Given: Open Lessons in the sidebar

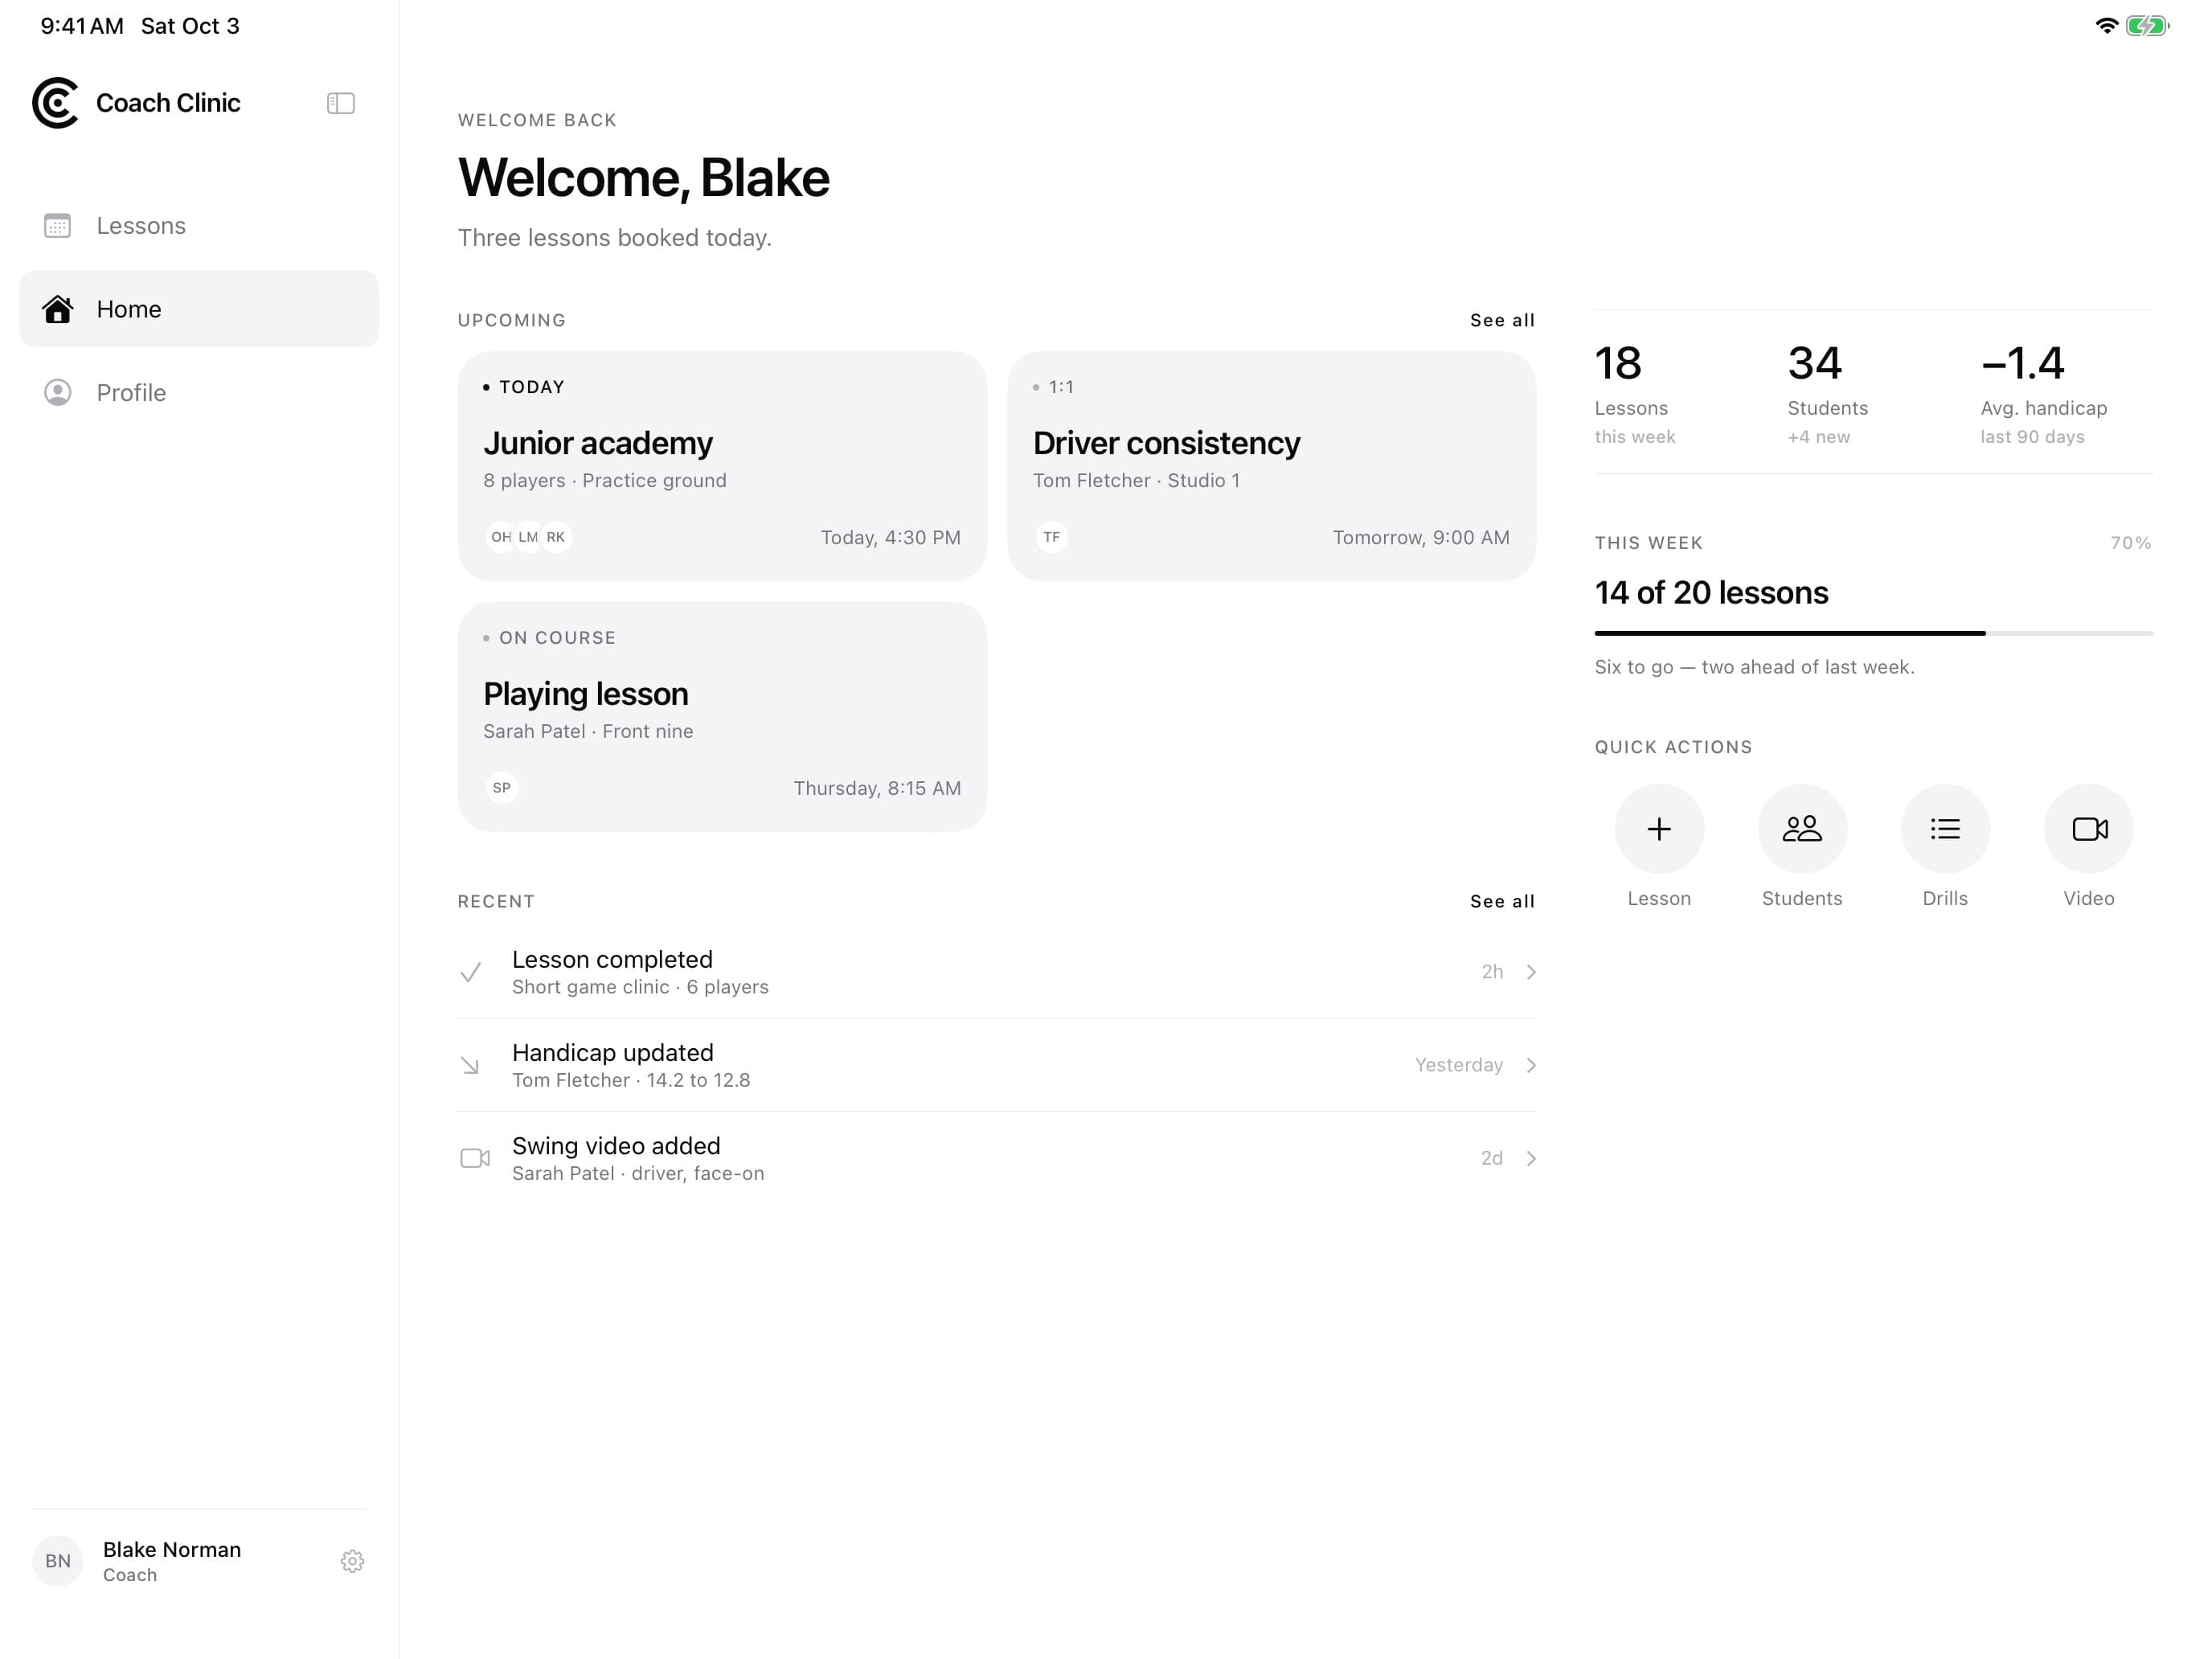Looking at the screenshot, I should (x=199, y=225).
